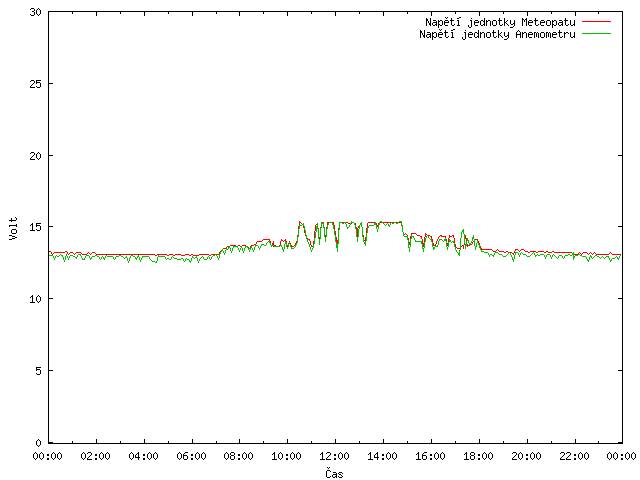
Task: Click the x-axis label 02:00
Action: tap(95, 456)
